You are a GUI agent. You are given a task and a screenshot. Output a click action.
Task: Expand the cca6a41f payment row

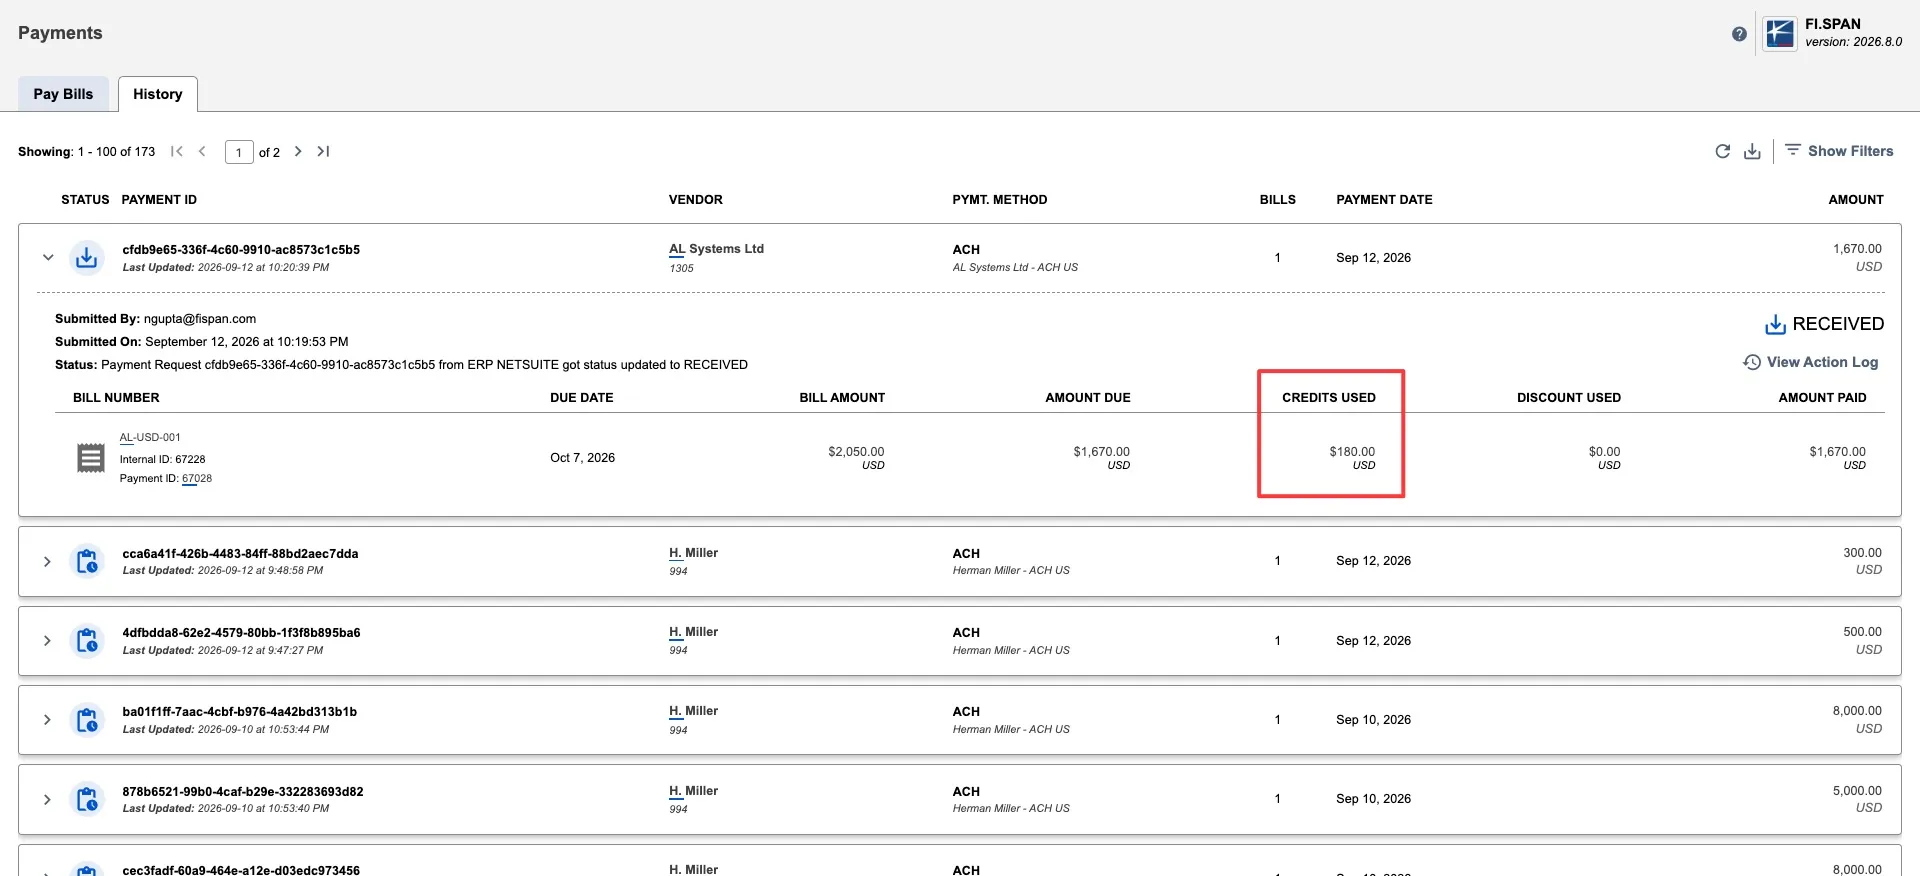[47, 561]
